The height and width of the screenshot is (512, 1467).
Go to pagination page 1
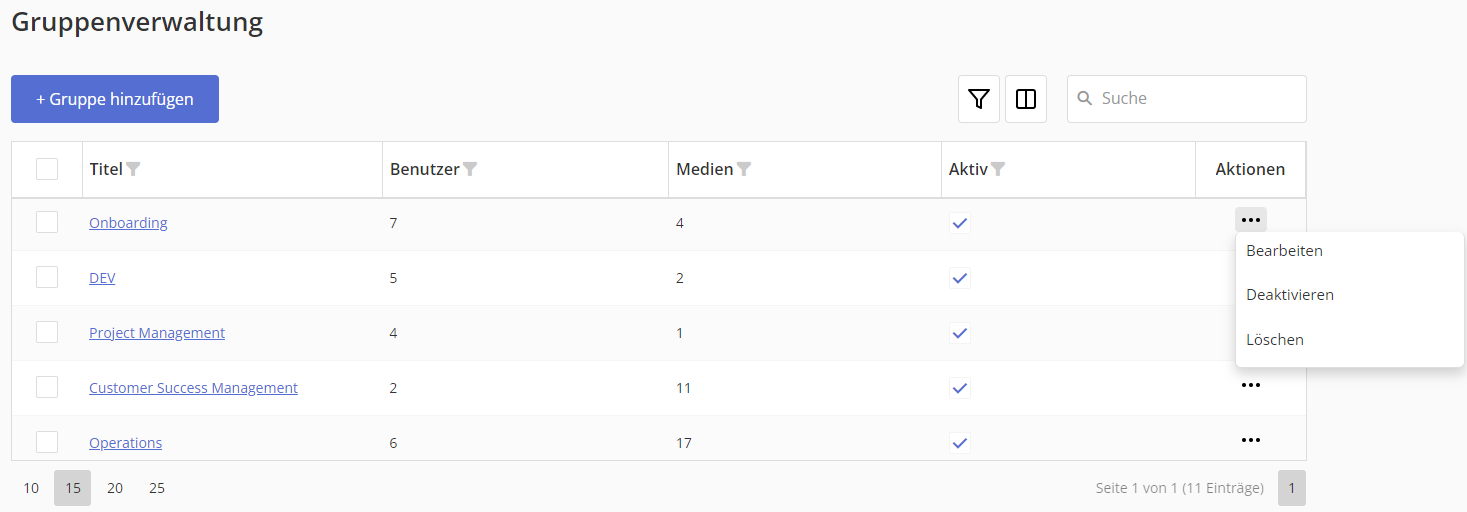click(x=1291, y=488)
